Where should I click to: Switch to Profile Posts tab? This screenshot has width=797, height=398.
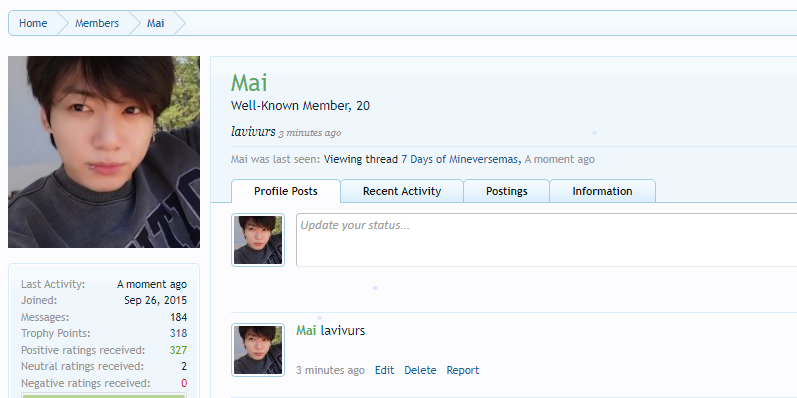point(286,191)
